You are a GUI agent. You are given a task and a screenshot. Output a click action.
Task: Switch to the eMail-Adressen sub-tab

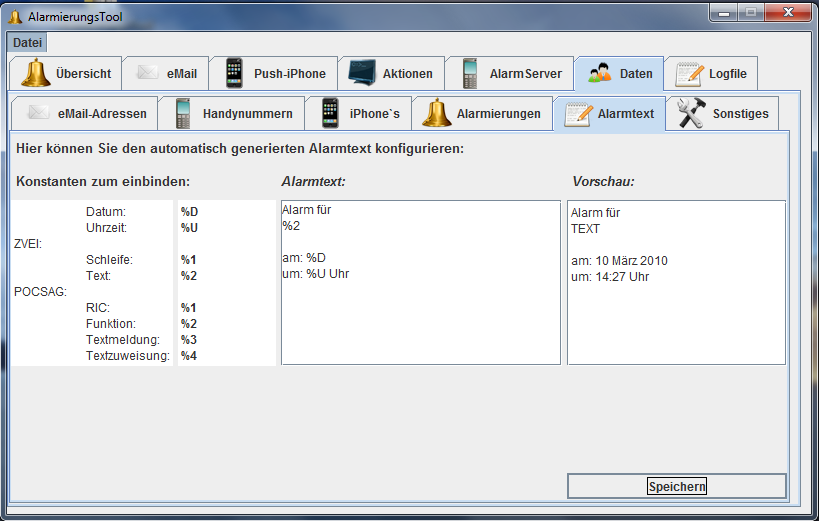pos(88,114)
